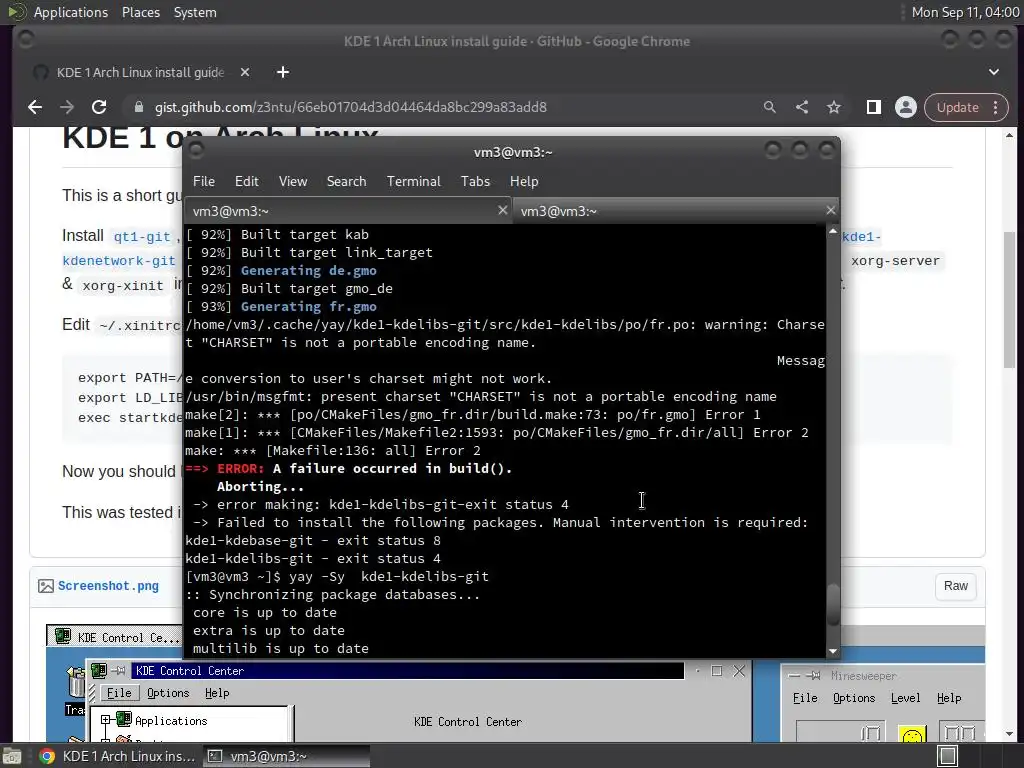Open System menu in top panel
Image resolution: width=1024 pixels, height=768 pixels.
[x=195, y=12]
